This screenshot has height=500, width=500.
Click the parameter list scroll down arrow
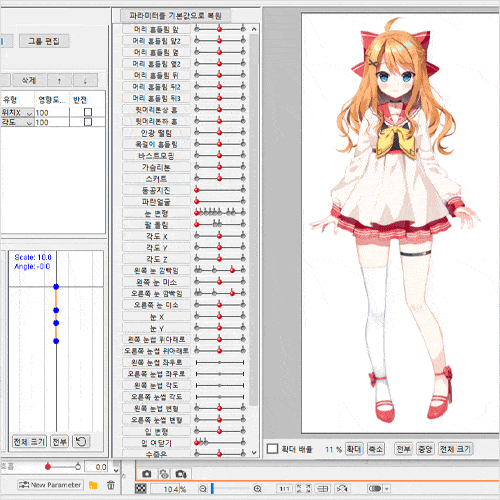[254, 452]
